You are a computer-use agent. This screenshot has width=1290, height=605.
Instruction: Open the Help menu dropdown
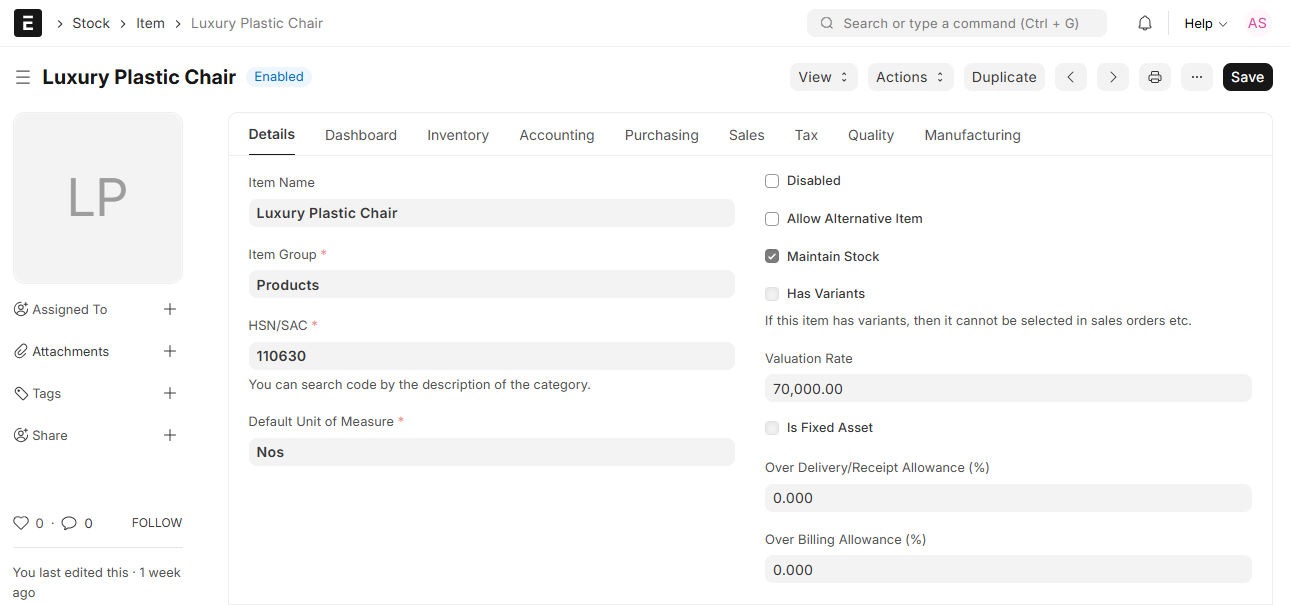[x=1205, y=23]
